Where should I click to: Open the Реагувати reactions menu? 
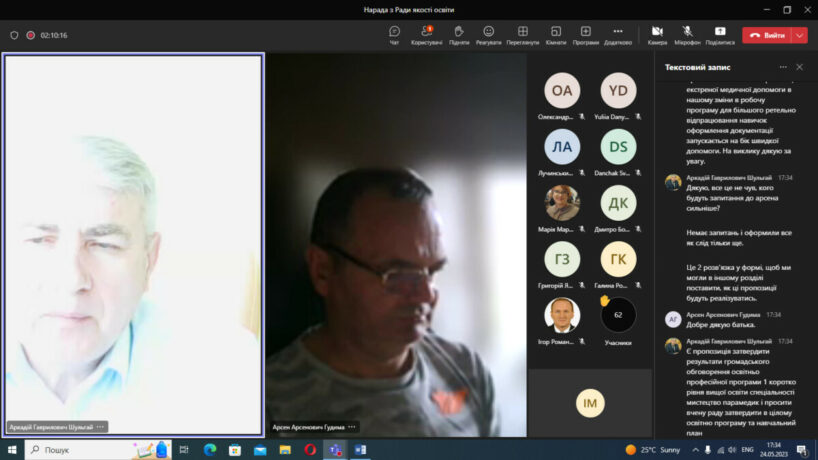[x=489, y=34]
